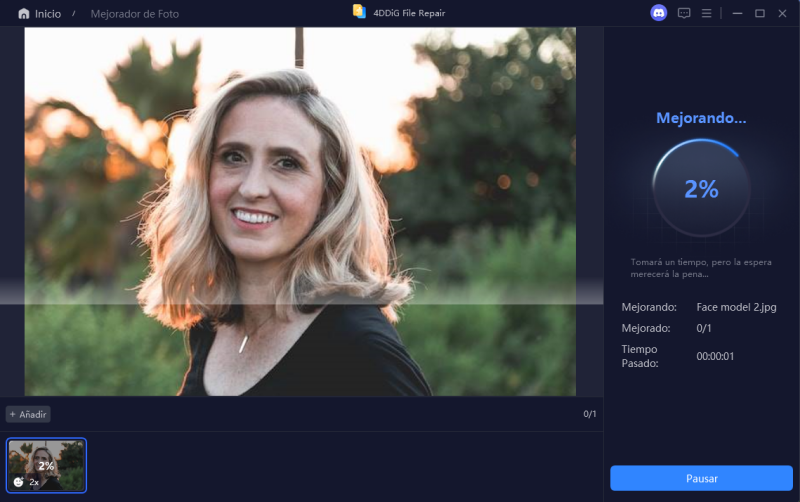800x502 pixels.
Task: Click the Mejorado: 0/1 value
Action: (x=704, y=328)
